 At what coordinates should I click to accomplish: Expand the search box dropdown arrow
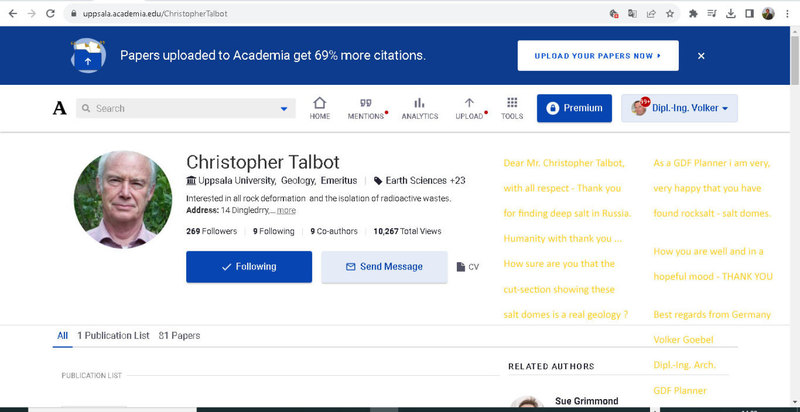[284, 109]
